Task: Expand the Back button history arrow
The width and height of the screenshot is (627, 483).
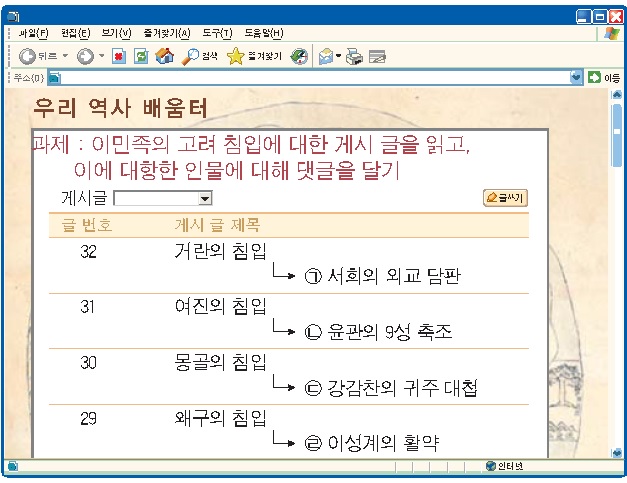Action: (66, 56)
